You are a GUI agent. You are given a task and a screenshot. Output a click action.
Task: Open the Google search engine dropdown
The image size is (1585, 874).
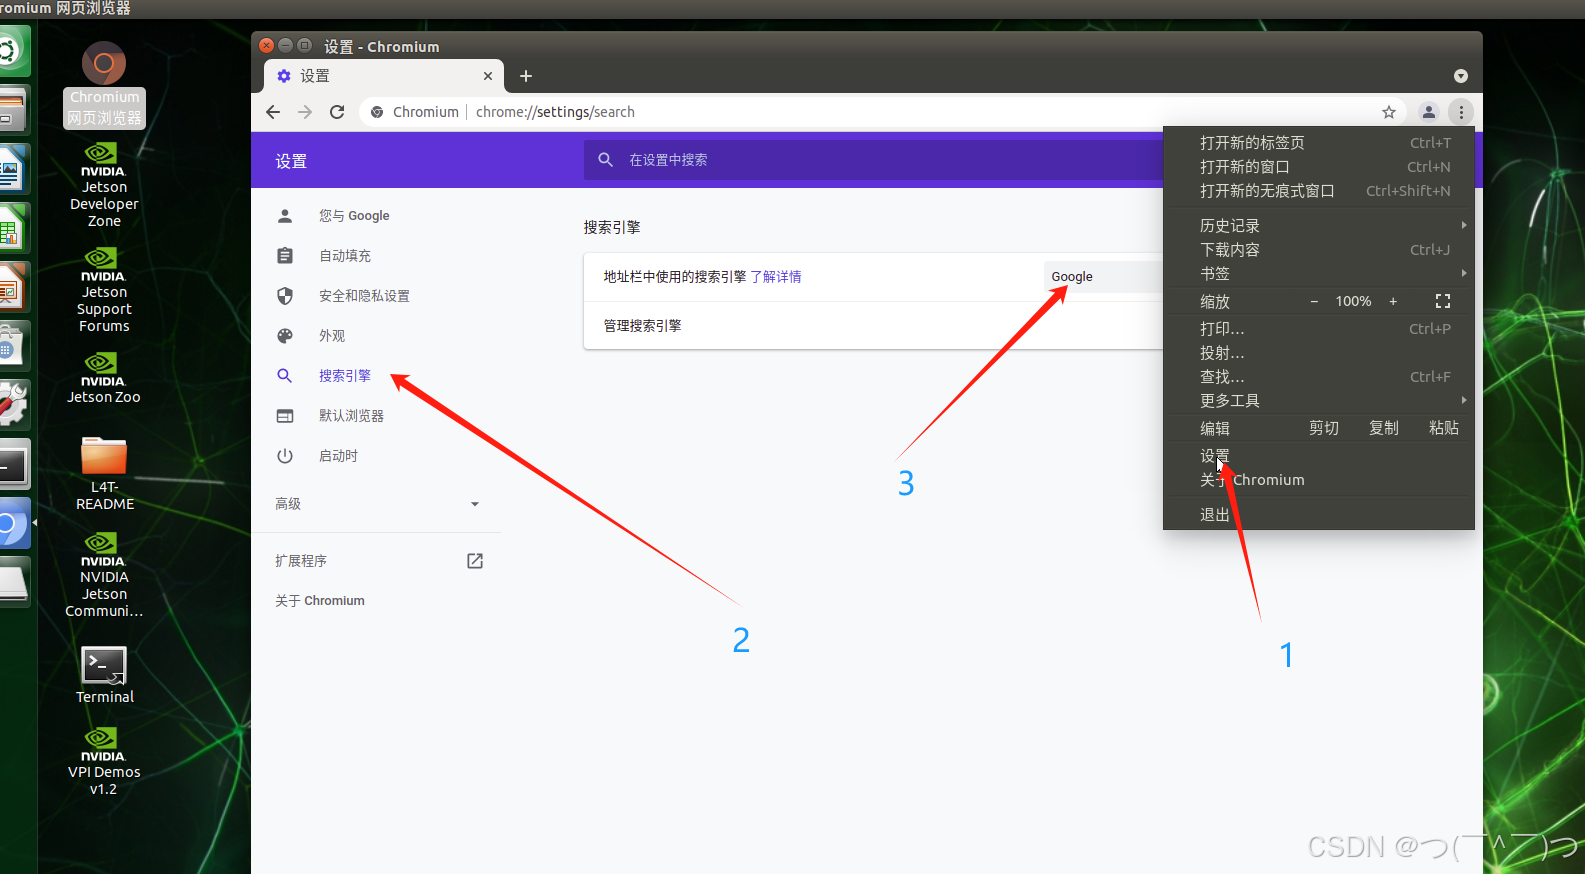coord(1103,277)
